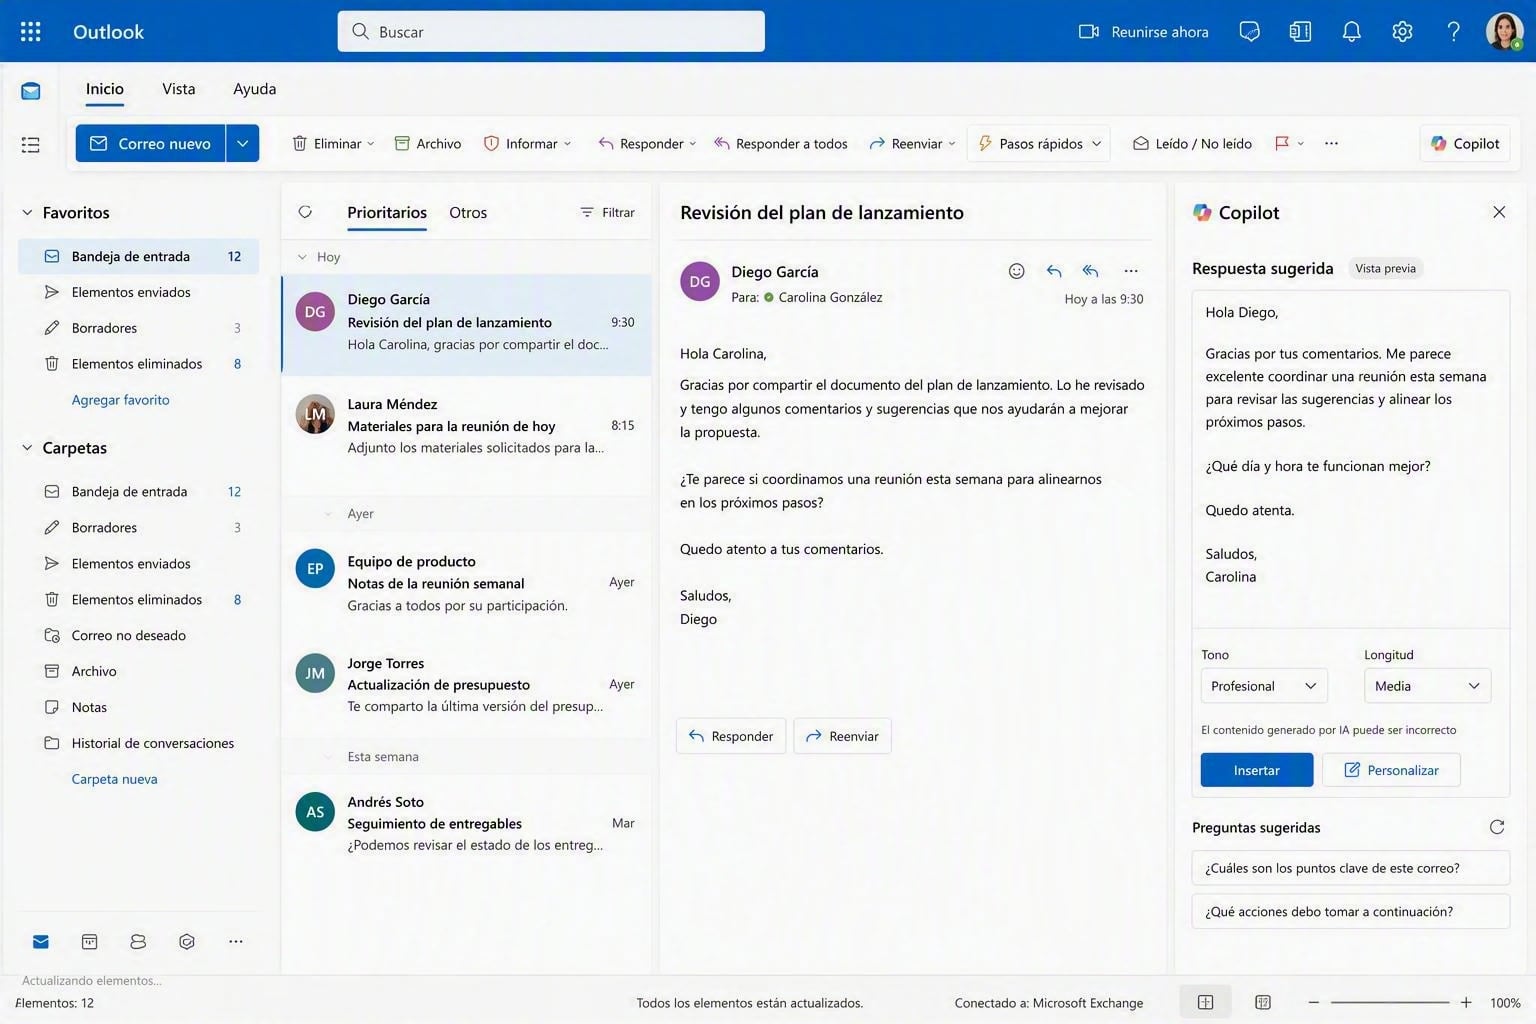The image size is (1536, 1024).
Task: Open the calendar icon in bottom navigation
Action: click(x=90, y=942)
